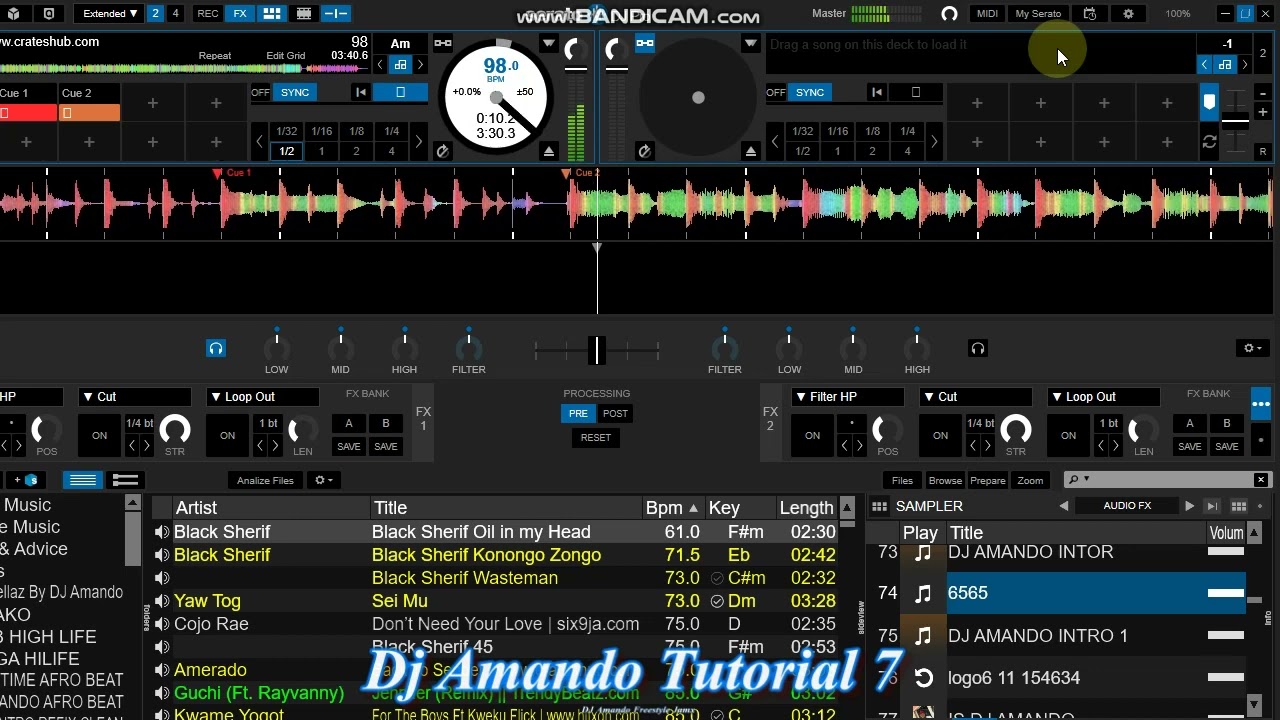
Task: Select FX bank A in FX 1
Action: (x=349, y=423)
